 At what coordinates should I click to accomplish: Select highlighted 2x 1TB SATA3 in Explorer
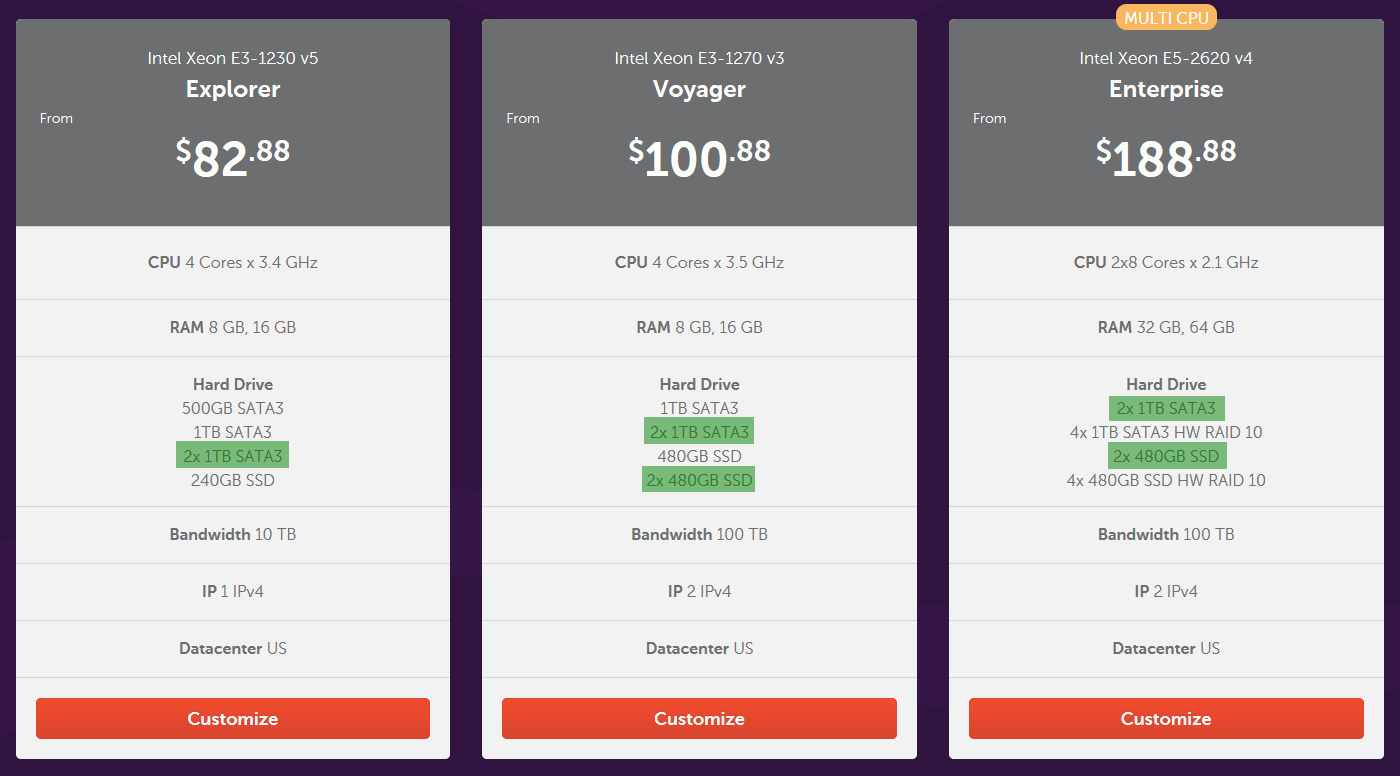coord(233,456)
